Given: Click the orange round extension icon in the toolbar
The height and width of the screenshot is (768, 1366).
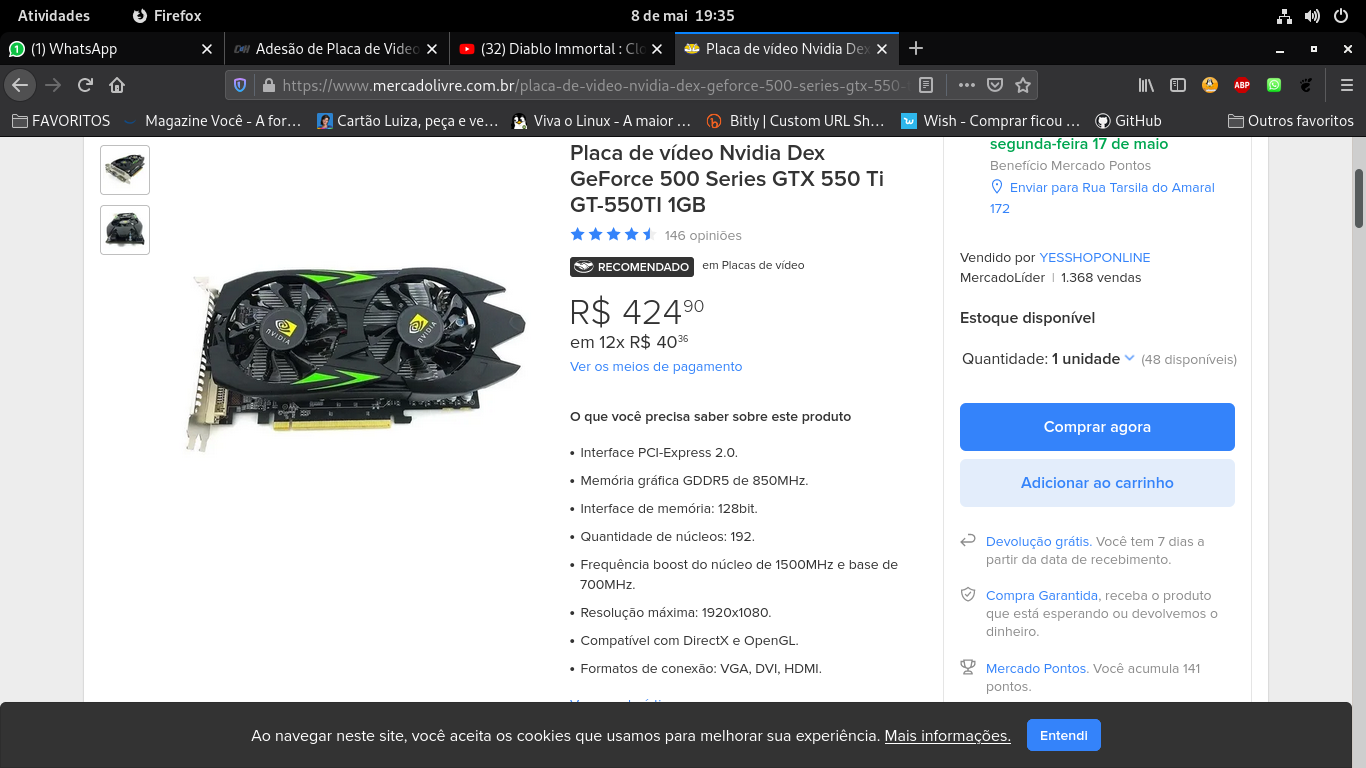Looking at the screenshot, I should coord(1210,85).
